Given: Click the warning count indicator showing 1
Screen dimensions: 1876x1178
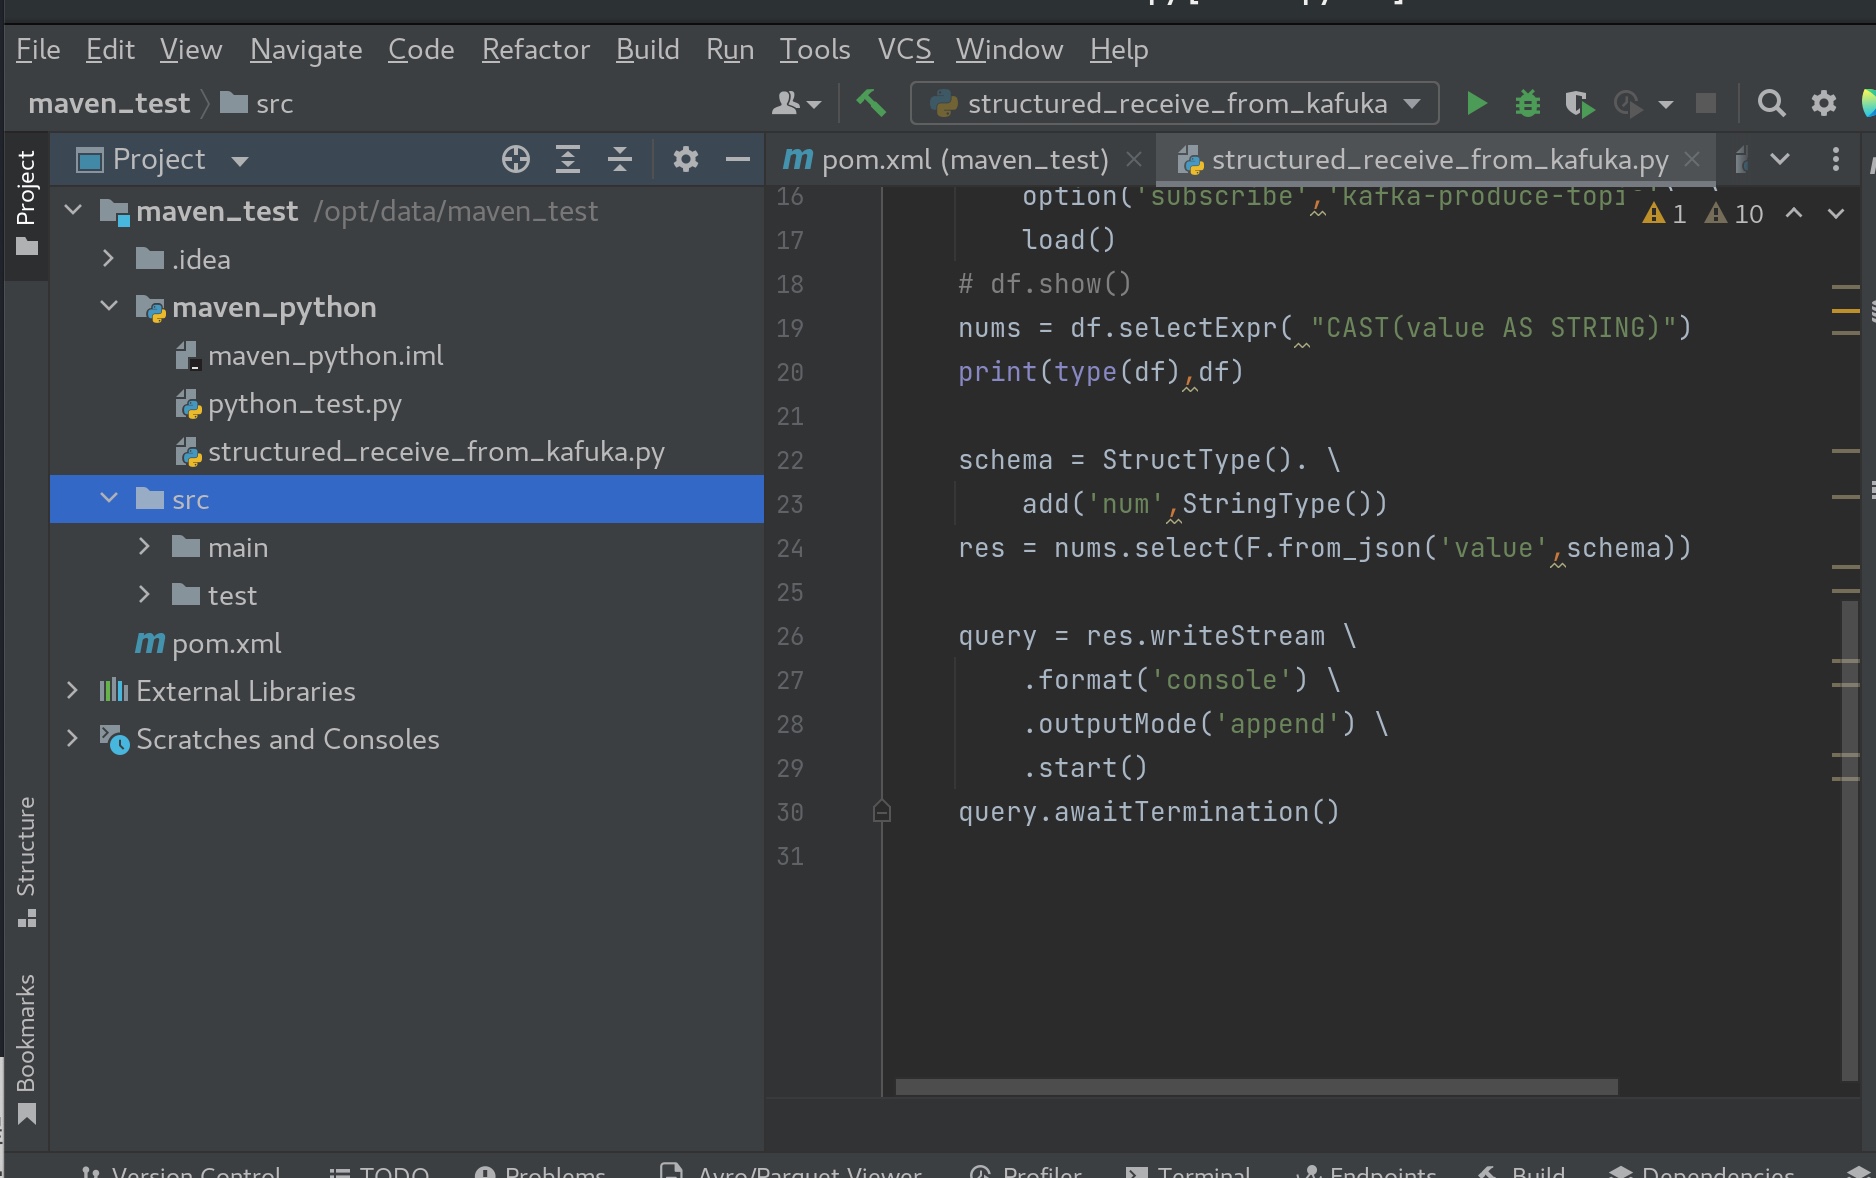Looking at the screenshot, I should click(1665, 213).
